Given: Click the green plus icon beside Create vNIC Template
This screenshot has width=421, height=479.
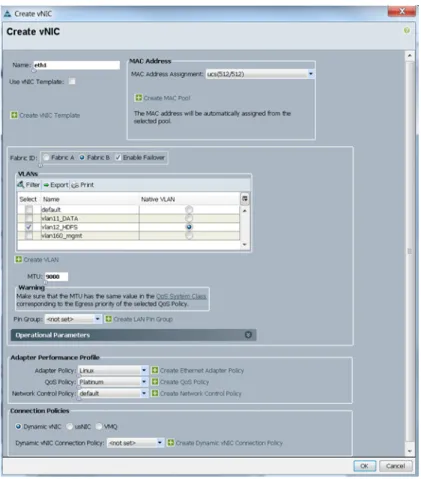Looking at the screenshot, I should tap(14, 115).
